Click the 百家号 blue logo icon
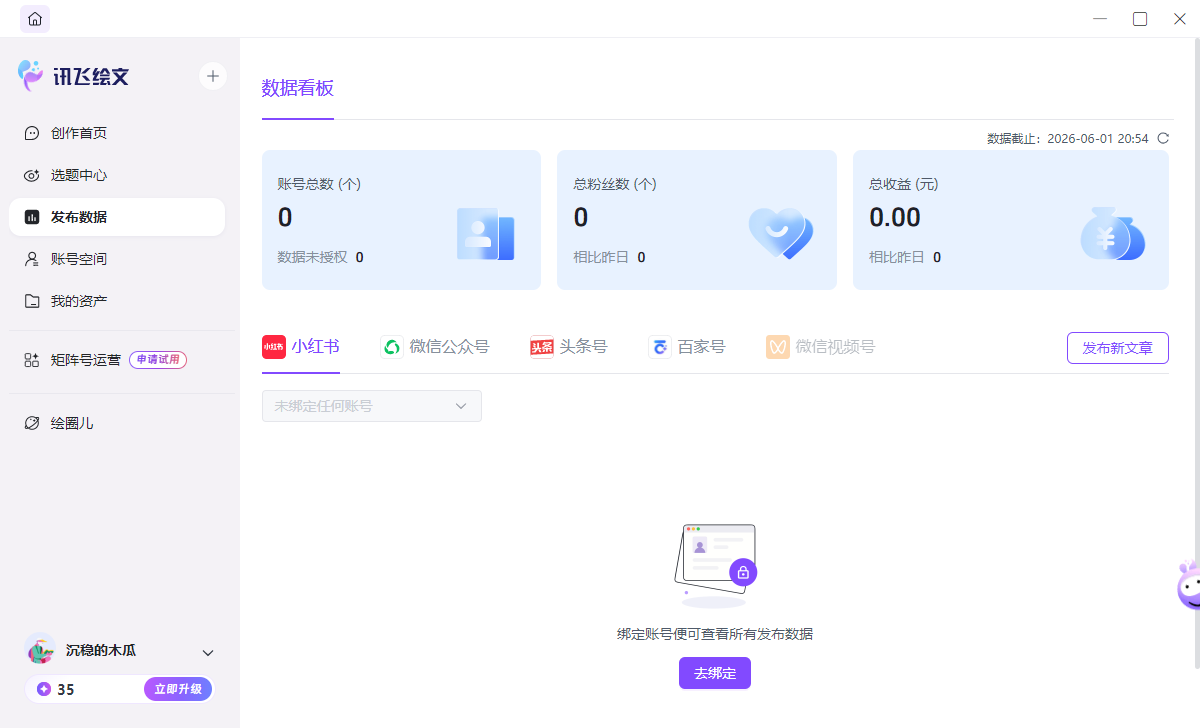 point(660,347)
